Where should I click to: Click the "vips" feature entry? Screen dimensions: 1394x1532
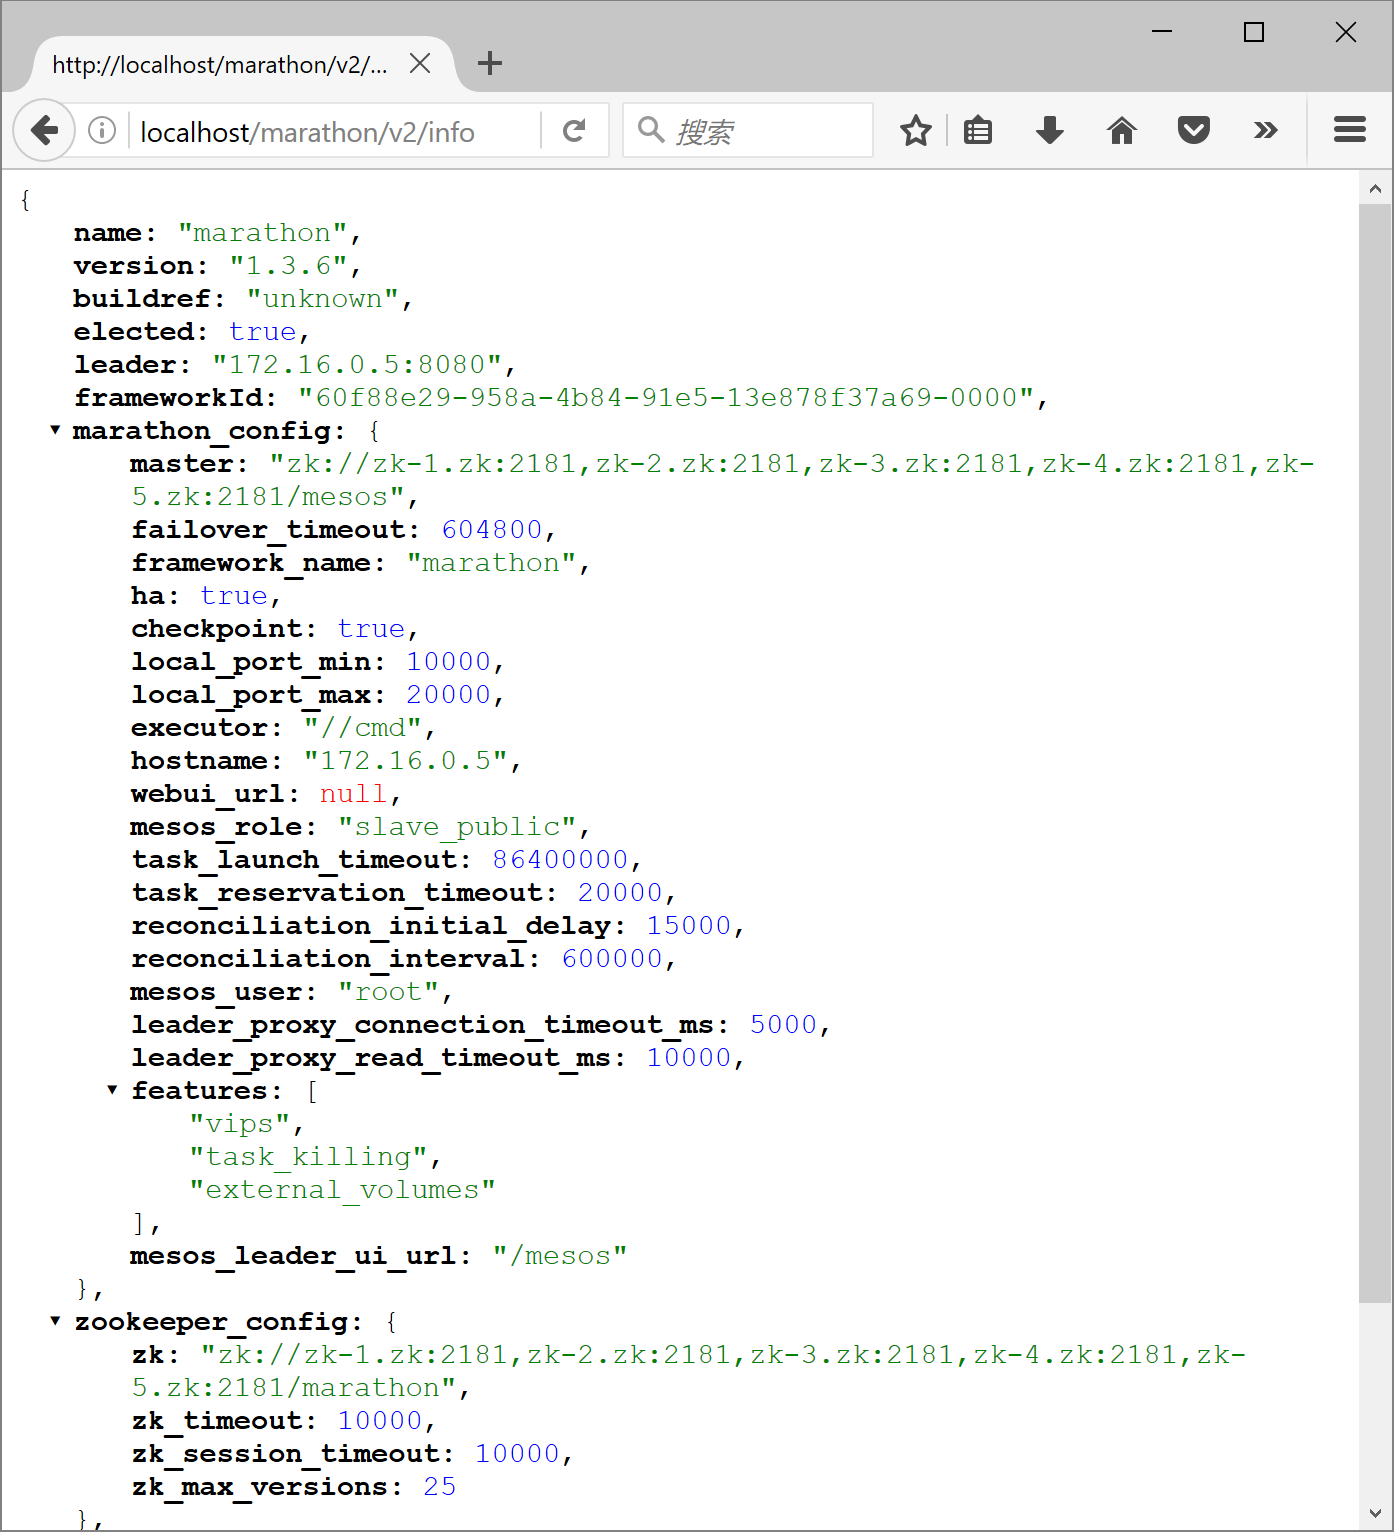239,1123
